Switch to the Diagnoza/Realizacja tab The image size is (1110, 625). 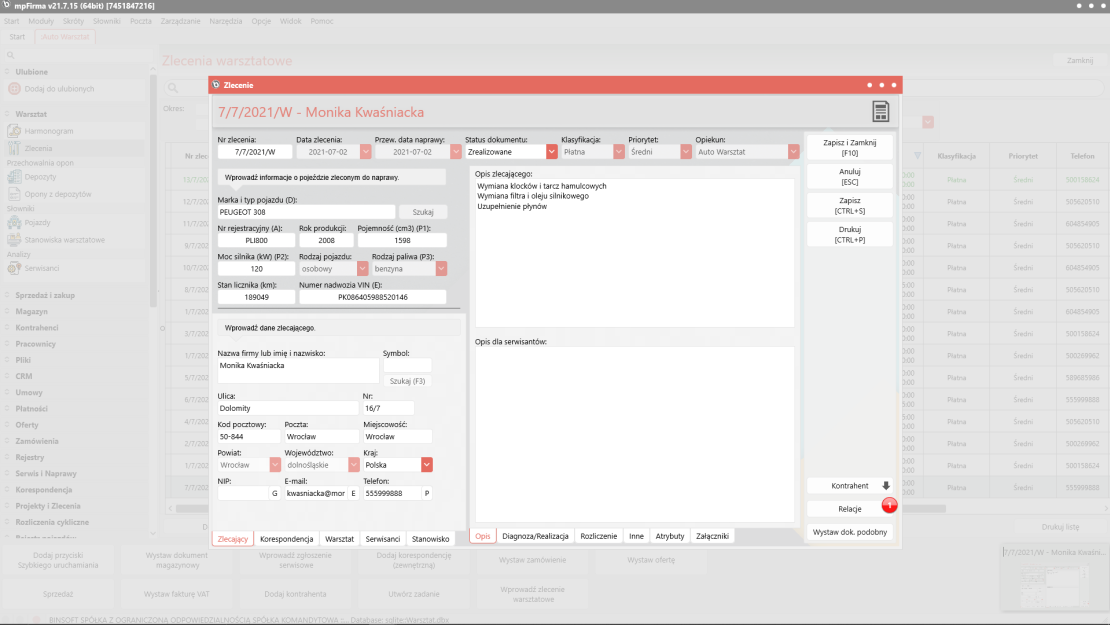coord(535,537)
